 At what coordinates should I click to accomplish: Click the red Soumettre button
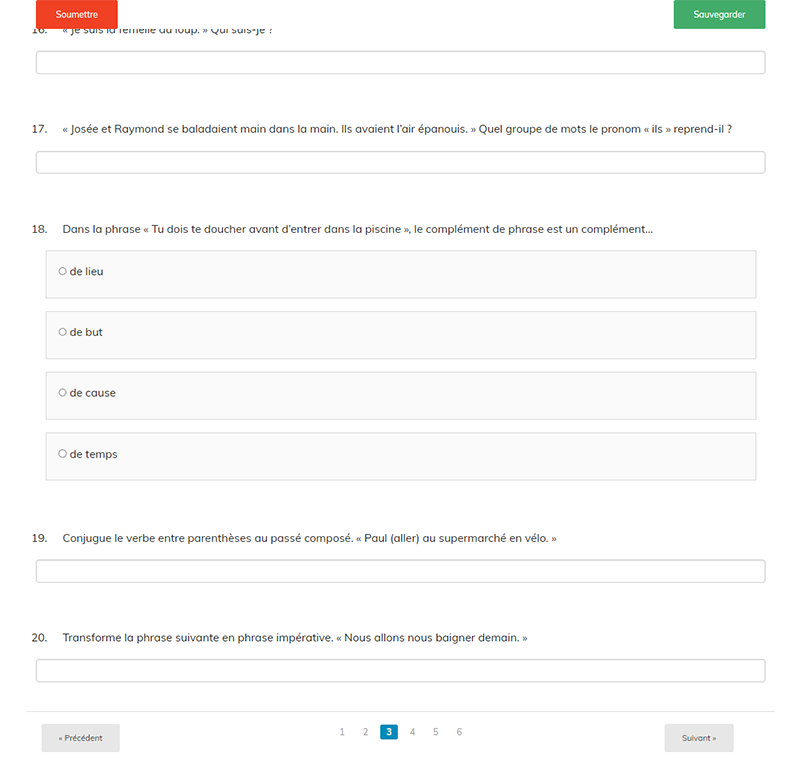click(x=77, y=15)
